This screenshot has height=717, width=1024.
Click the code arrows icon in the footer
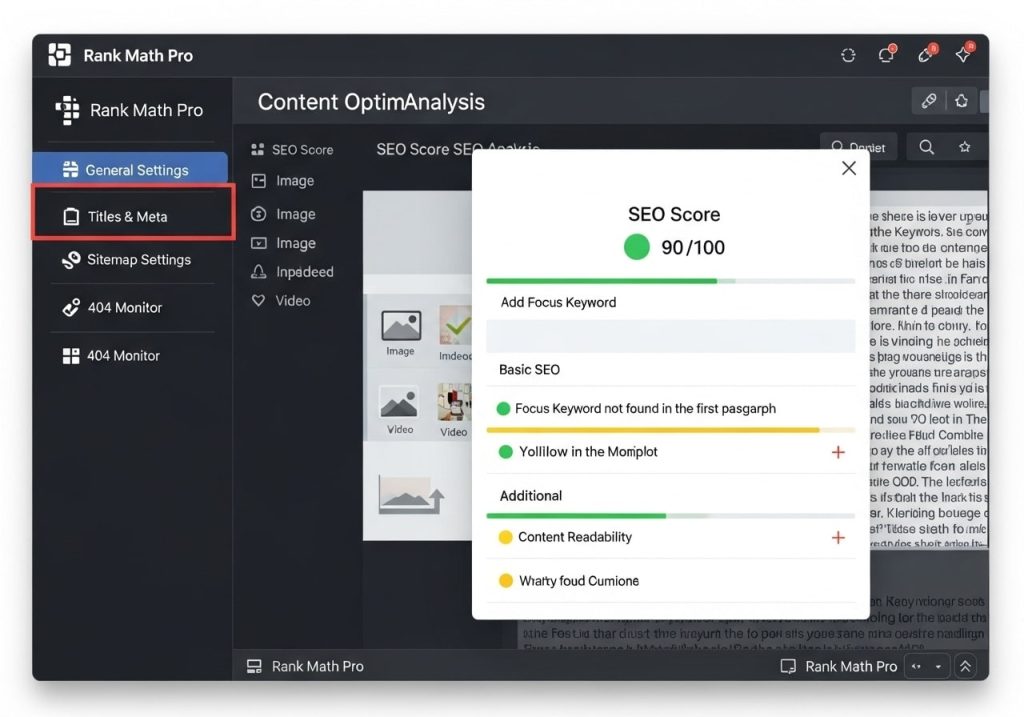[916, 667]
